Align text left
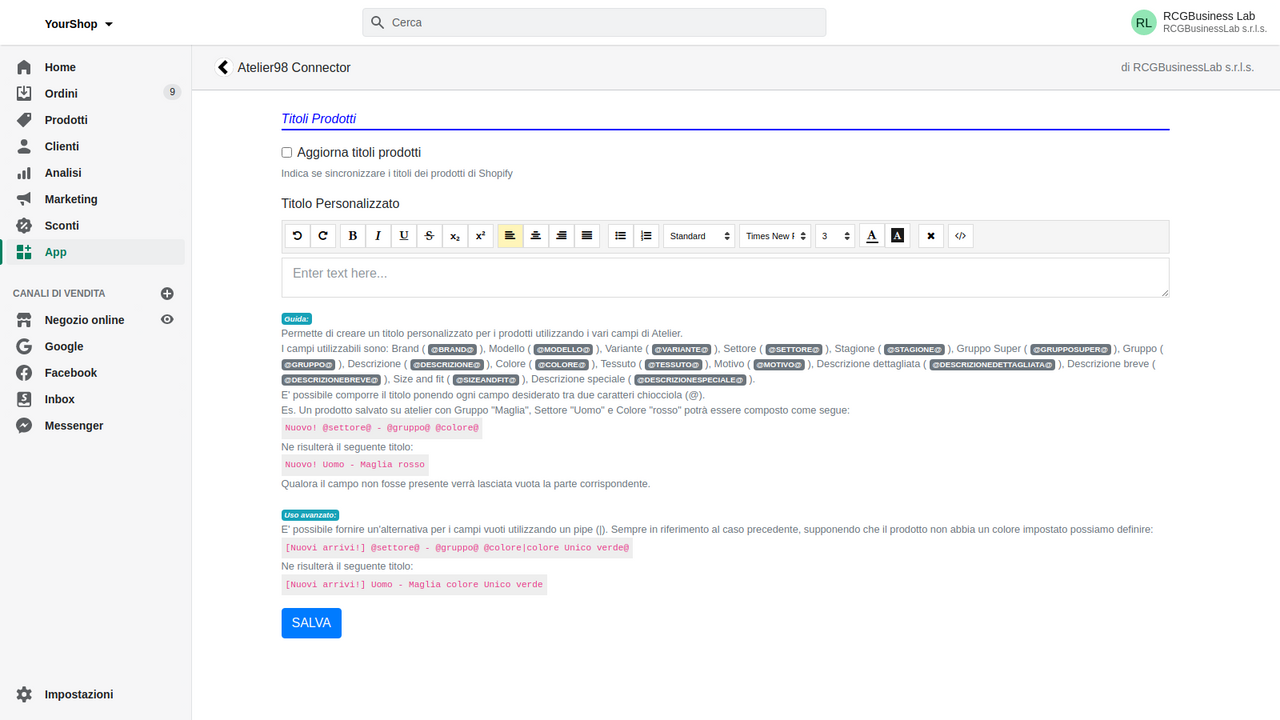This screenshot has width=1280, height=720. tap(510, 236)
